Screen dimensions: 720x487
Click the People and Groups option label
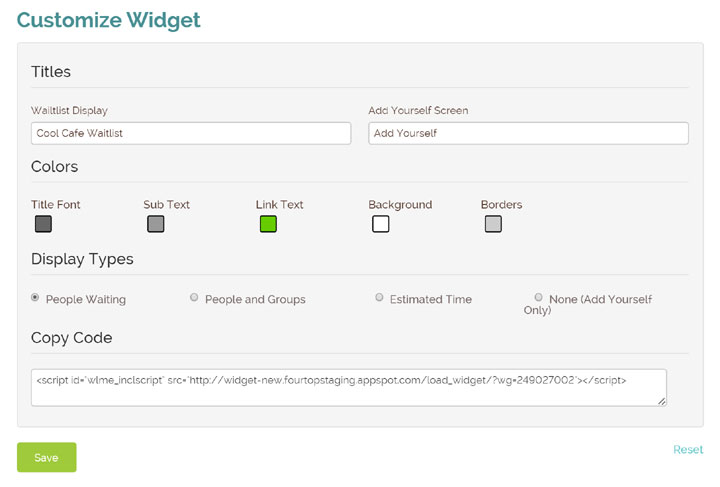[x=255, y=299]
